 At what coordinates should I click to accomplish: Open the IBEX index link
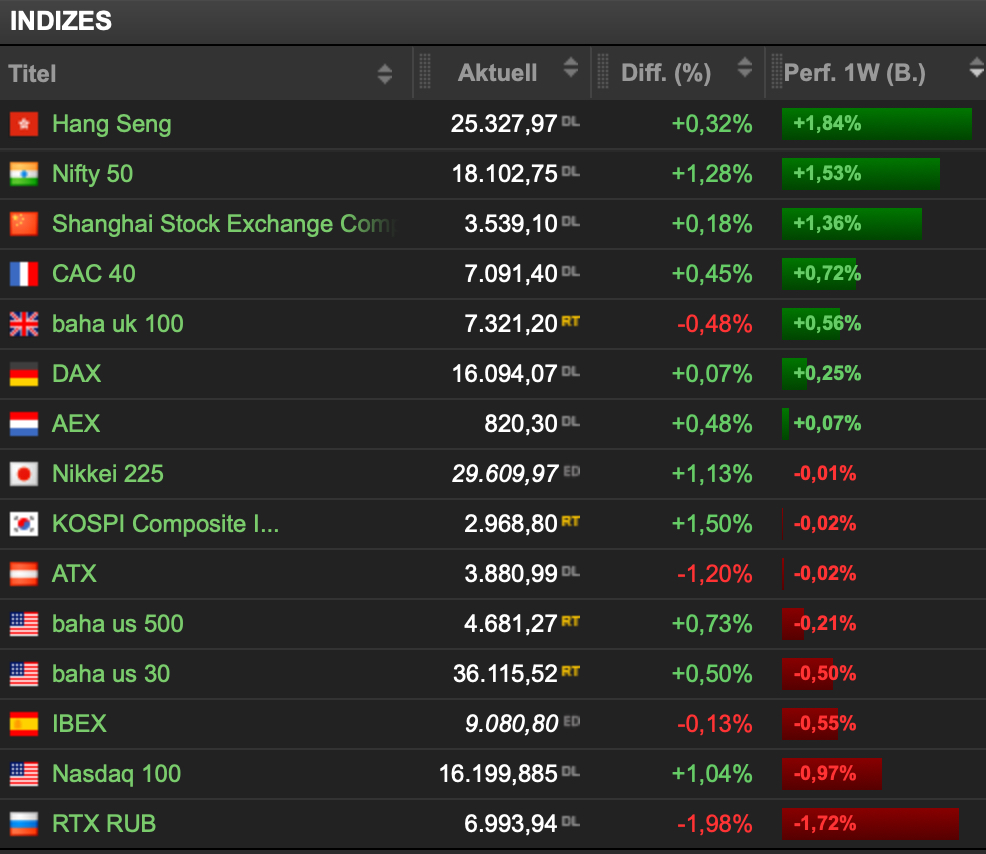pyautogui.click(x=79, y=724)
